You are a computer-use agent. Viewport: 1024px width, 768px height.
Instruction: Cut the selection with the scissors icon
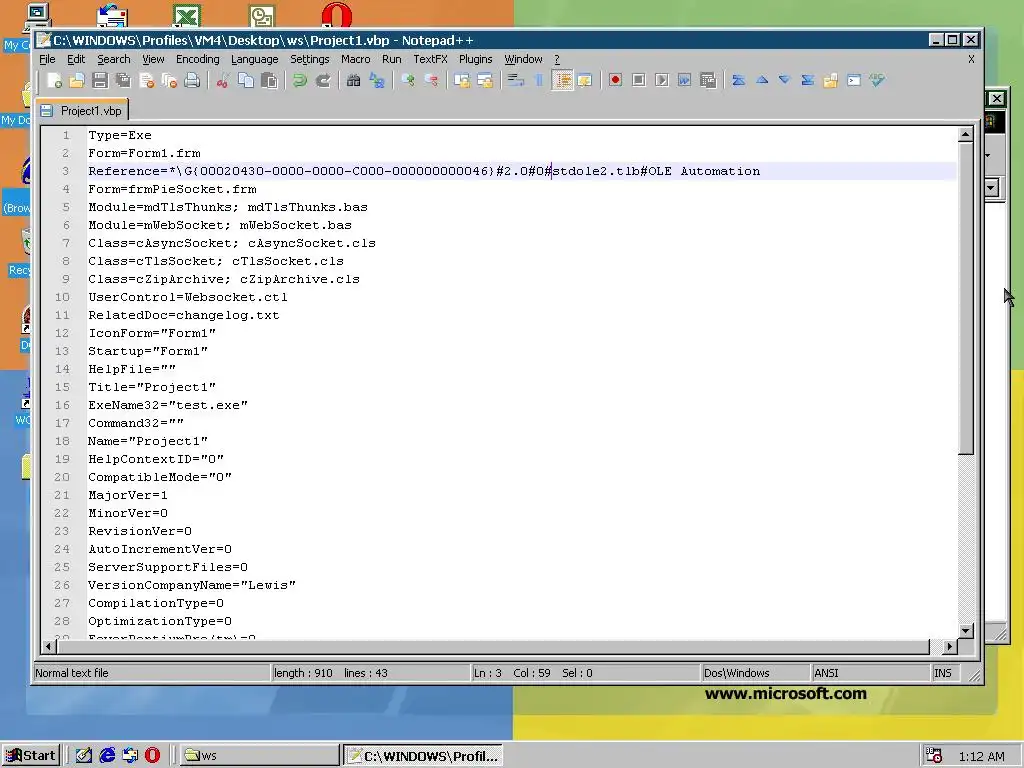point(223,80)
